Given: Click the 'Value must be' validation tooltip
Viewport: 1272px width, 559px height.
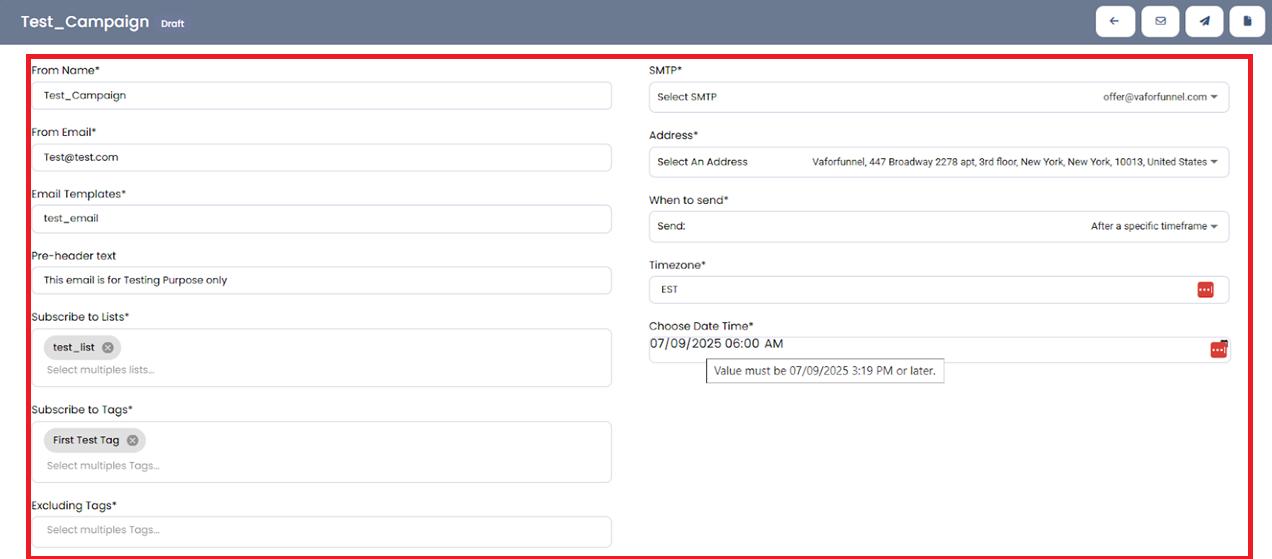Looking at the screenshot, I should 825,370.
